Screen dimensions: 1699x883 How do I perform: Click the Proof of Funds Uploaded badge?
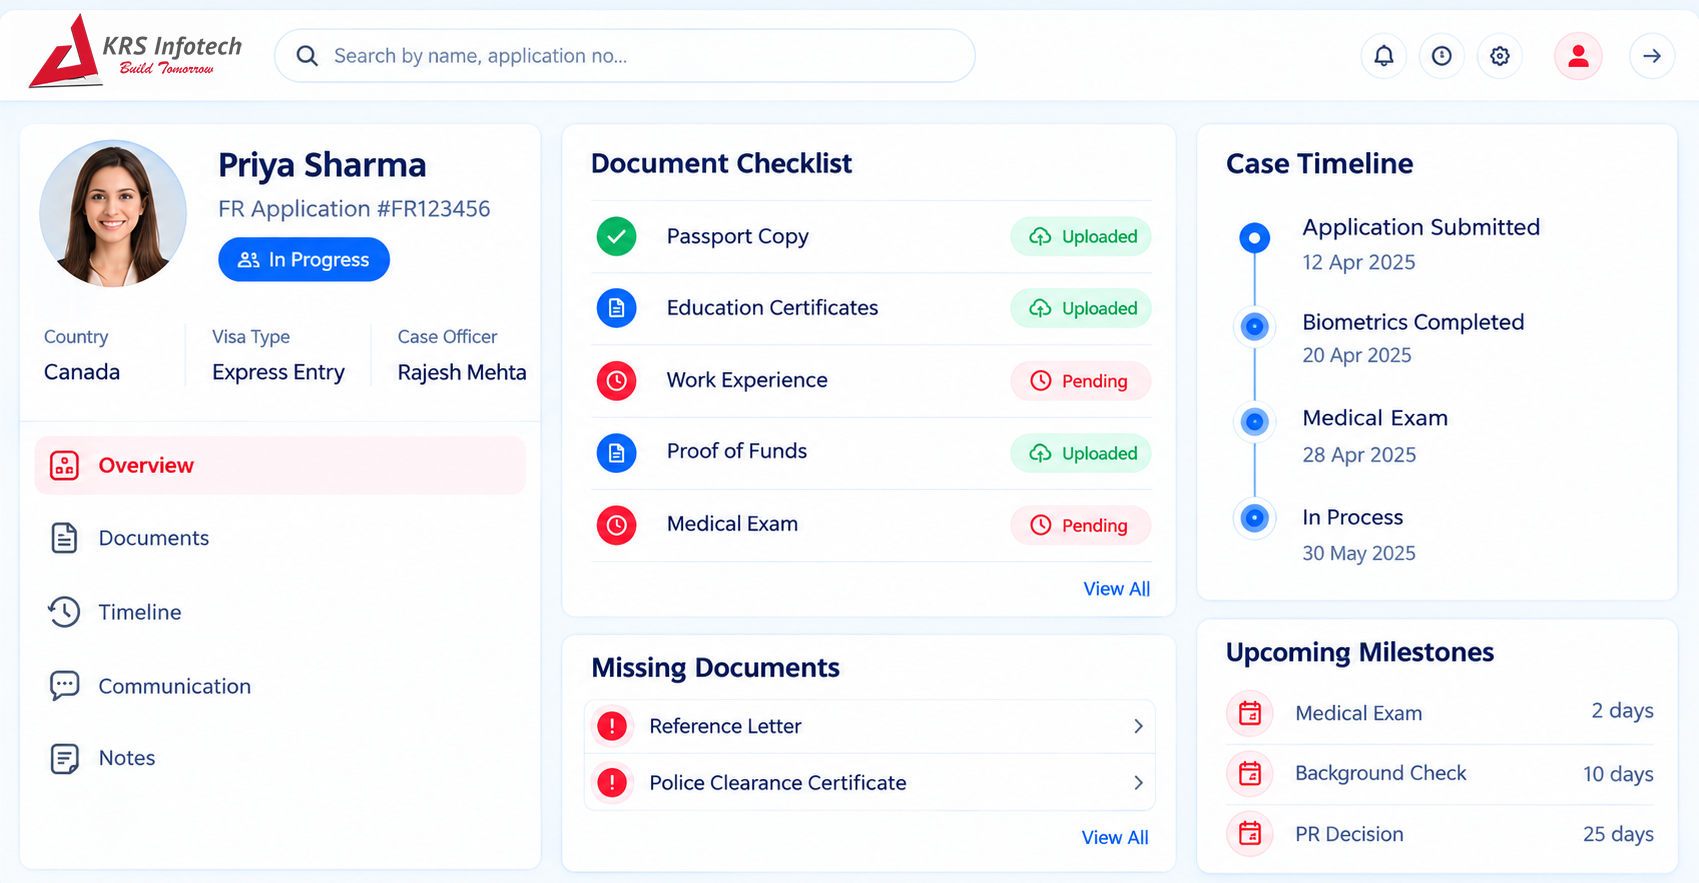coord(1081,453)
